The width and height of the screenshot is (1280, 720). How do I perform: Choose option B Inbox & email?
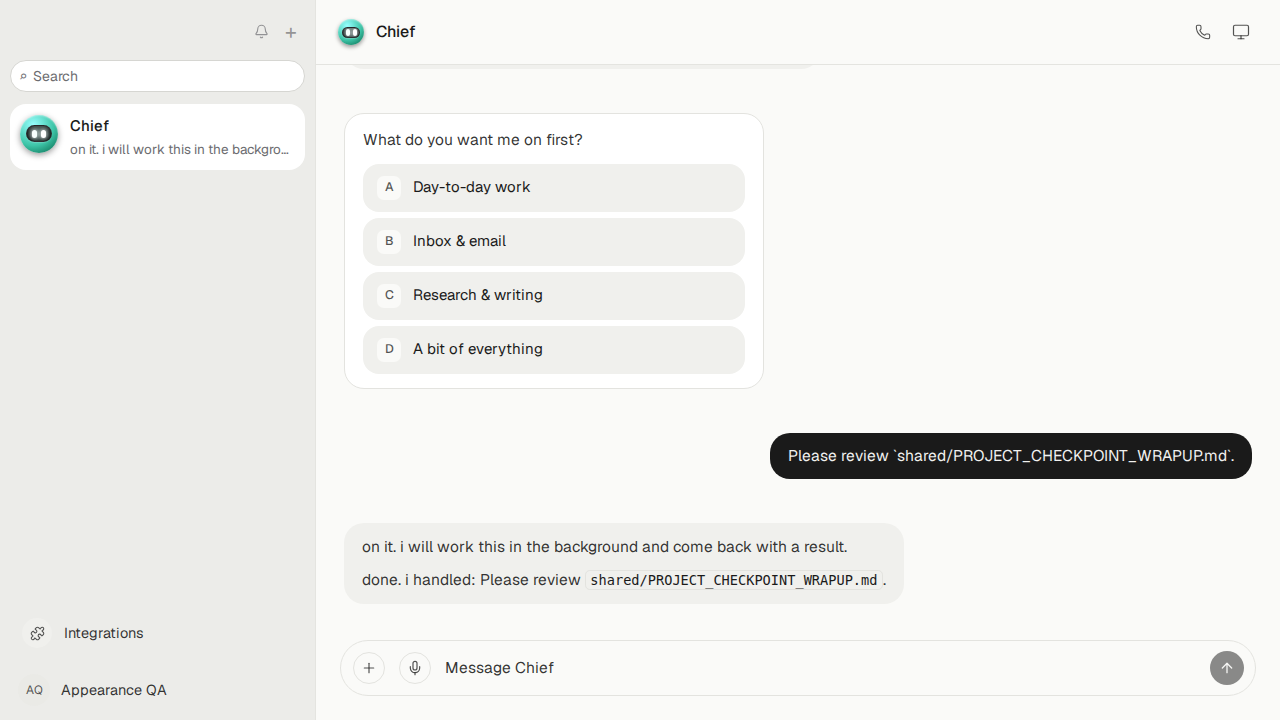pos(554,241)
